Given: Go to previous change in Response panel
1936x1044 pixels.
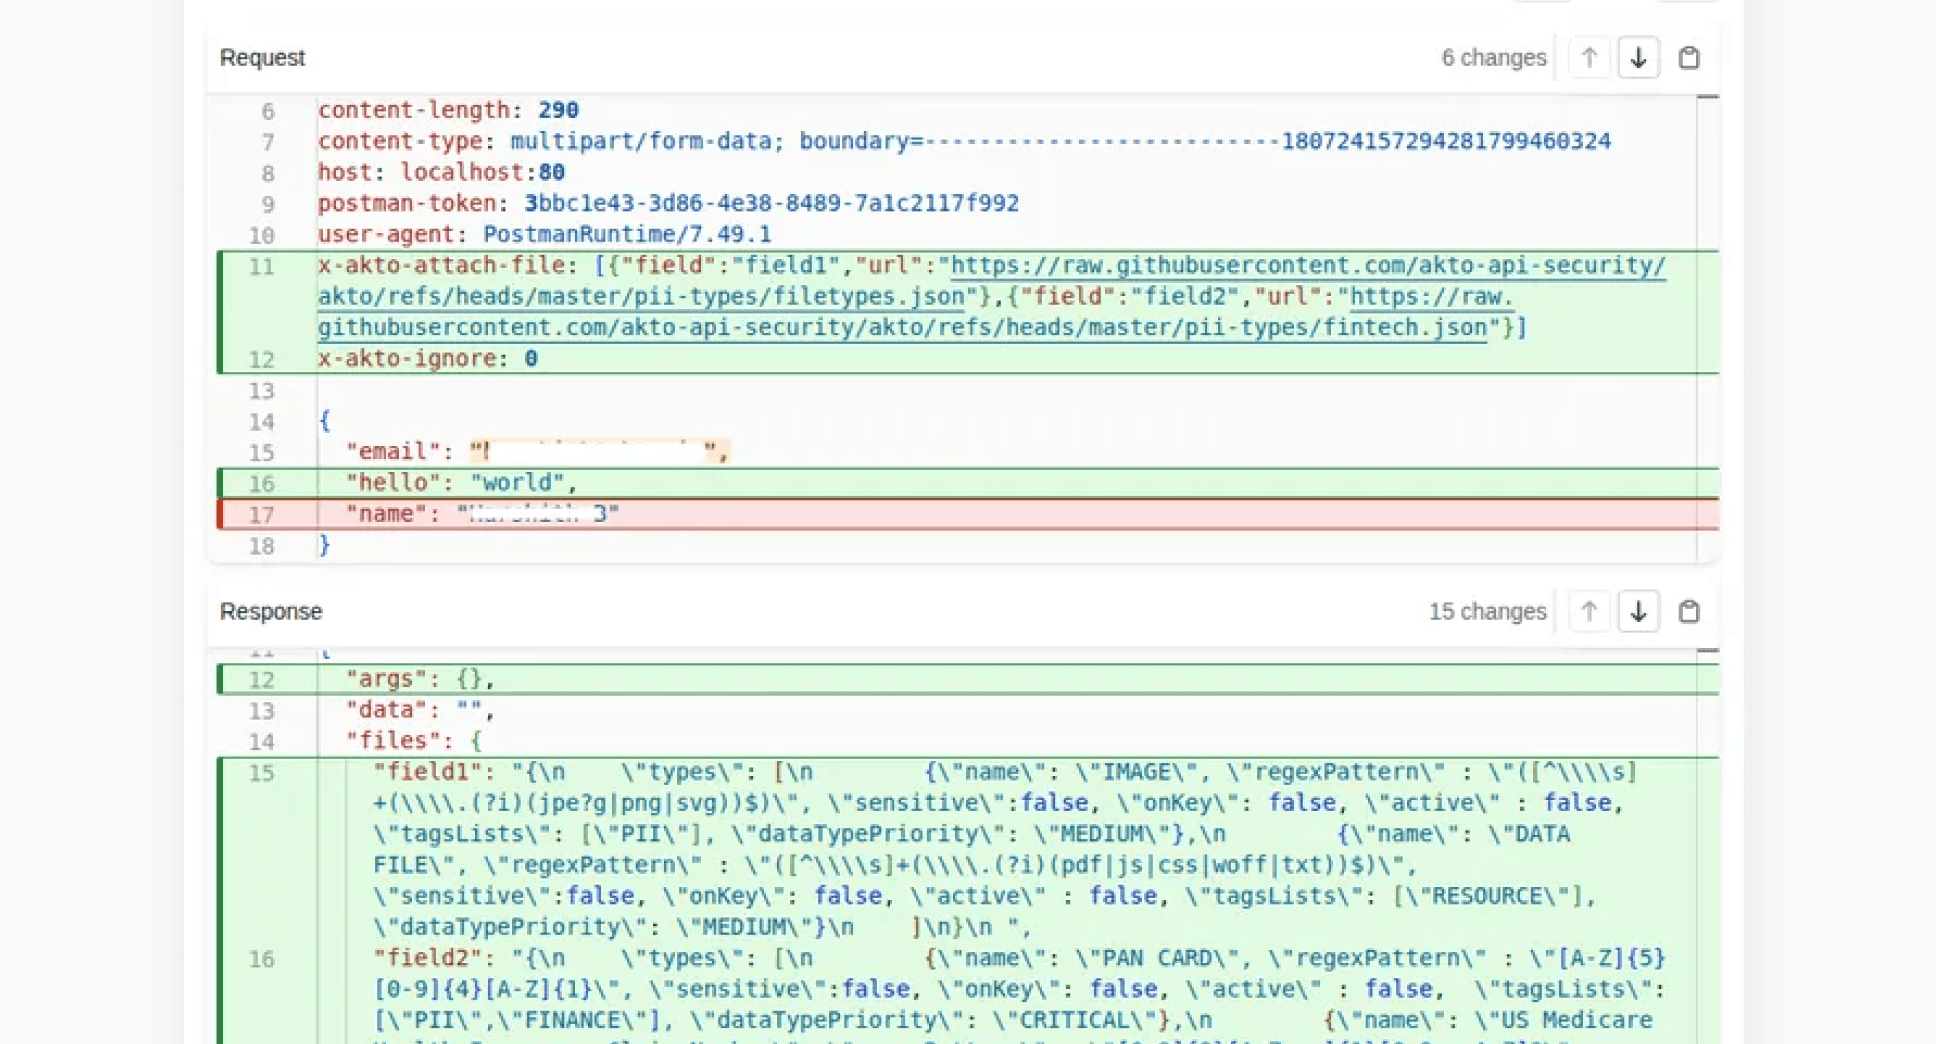Looking at the screenshot, I should coord(1589,611).
